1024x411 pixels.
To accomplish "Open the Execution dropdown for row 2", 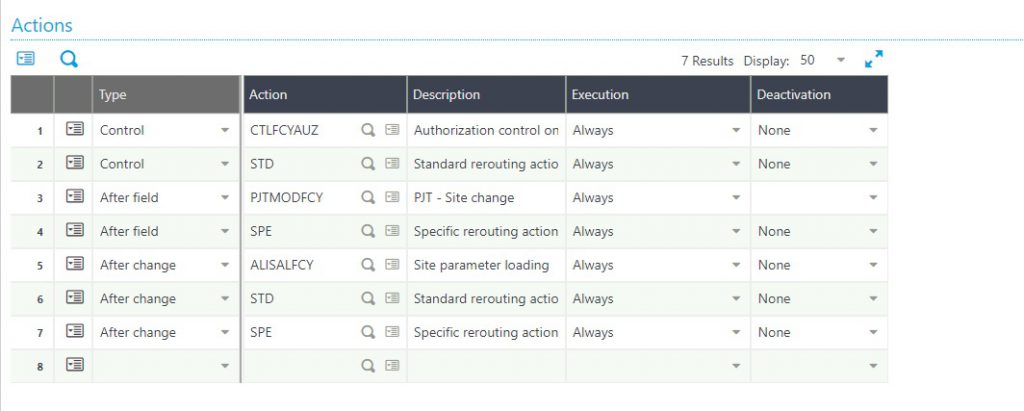I will tap(736, 164).
